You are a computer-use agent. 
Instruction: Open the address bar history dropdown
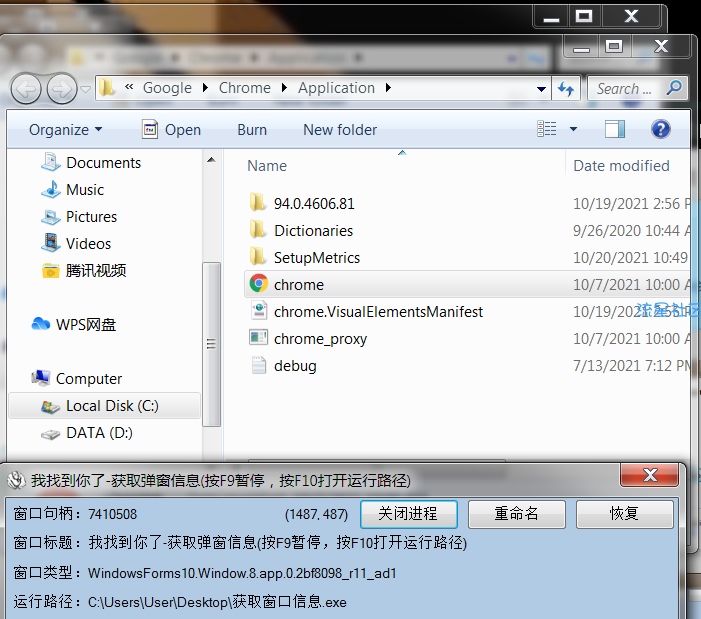tap(541, 89)
